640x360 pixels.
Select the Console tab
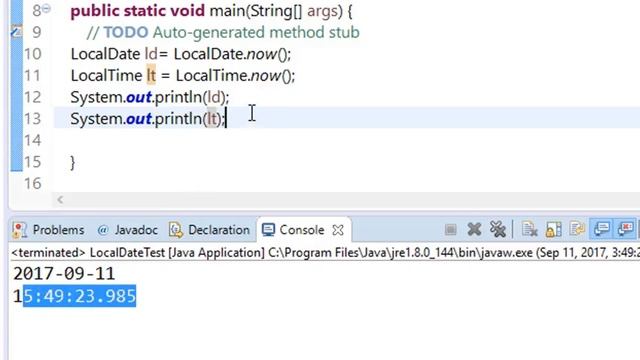pos(302,230)
